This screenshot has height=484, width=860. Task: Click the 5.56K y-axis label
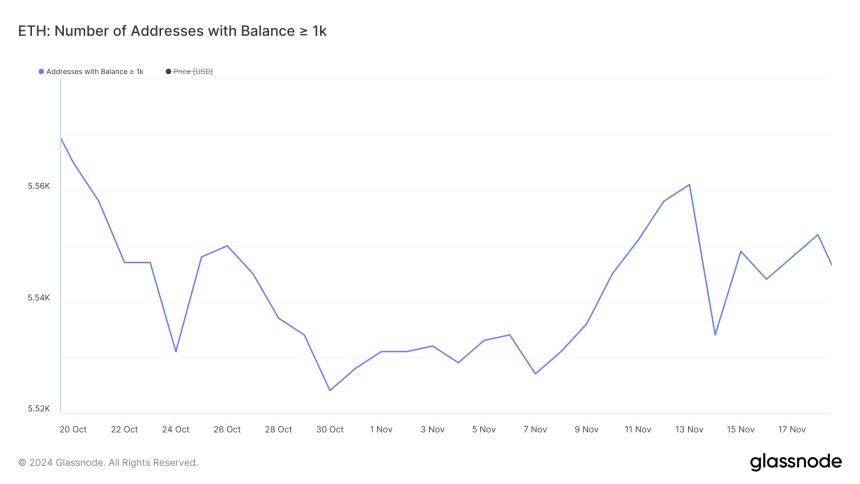pyautogui.click(x=38, y=187)
